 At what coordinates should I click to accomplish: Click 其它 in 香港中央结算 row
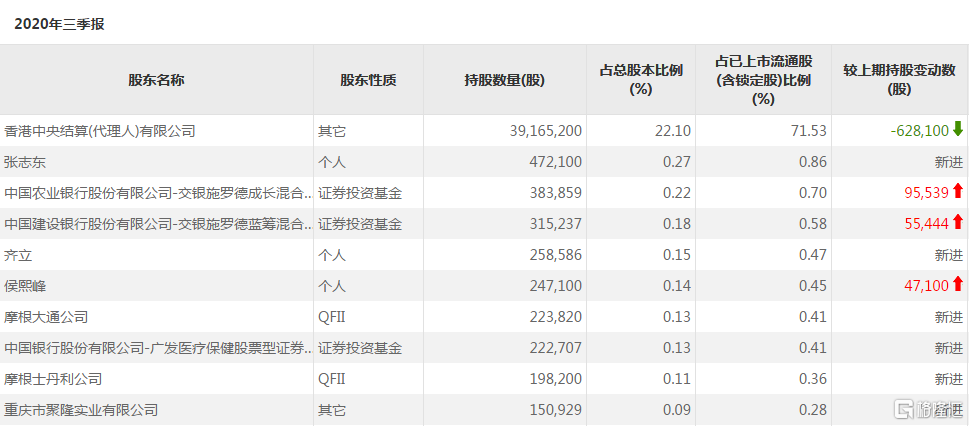click(x=332, y=131)
